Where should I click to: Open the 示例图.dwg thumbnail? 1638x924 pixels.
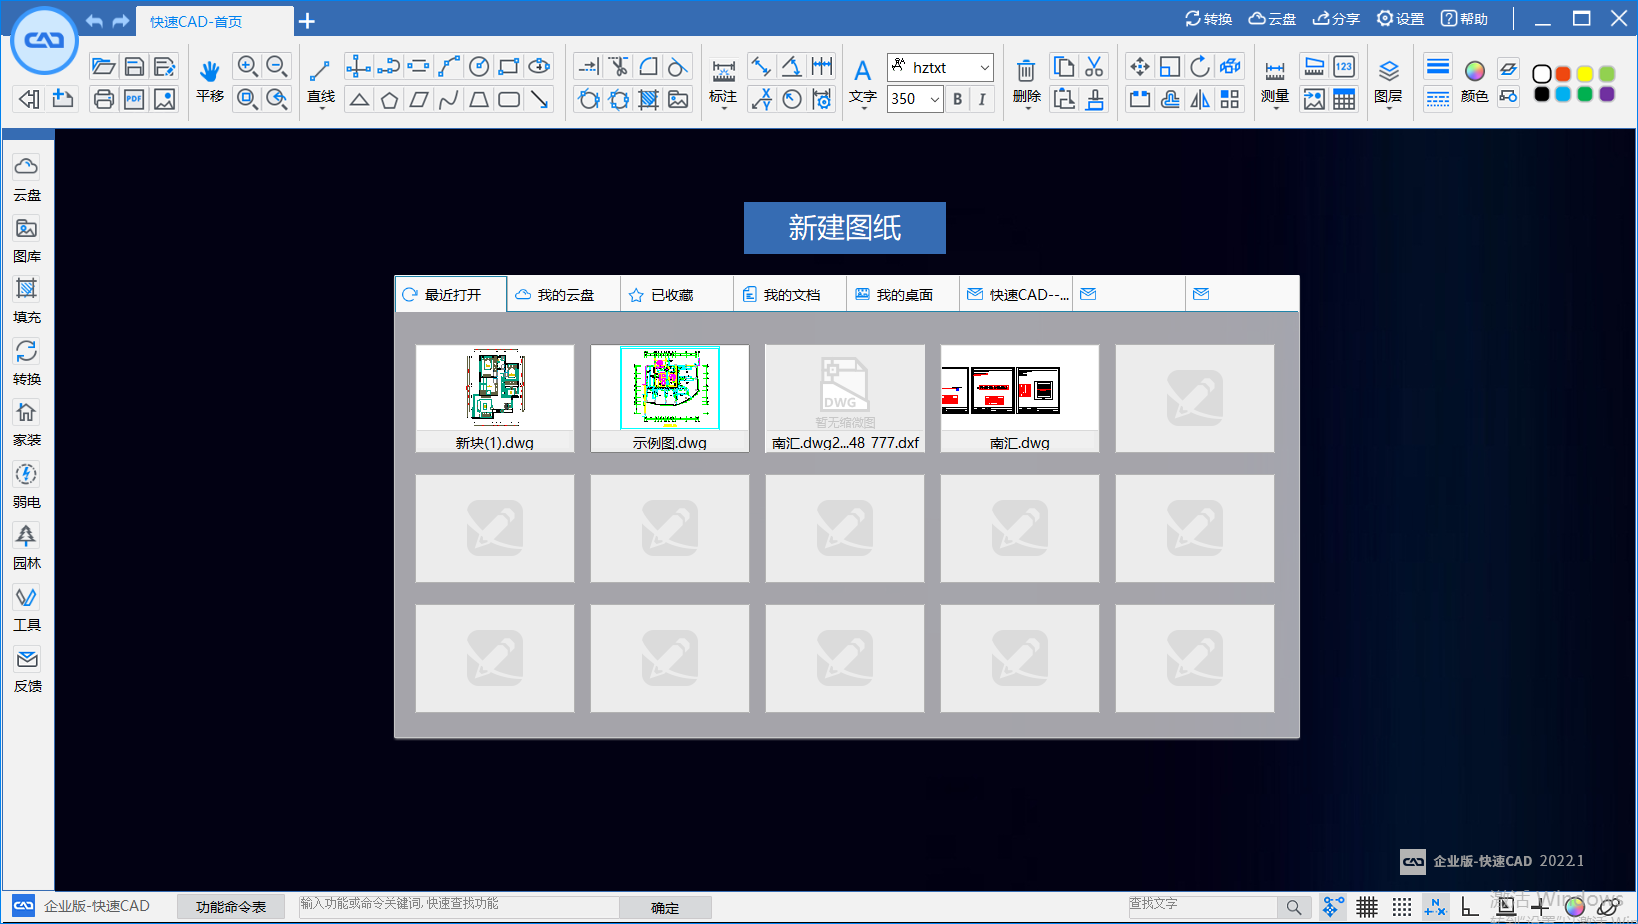[669, 388]
